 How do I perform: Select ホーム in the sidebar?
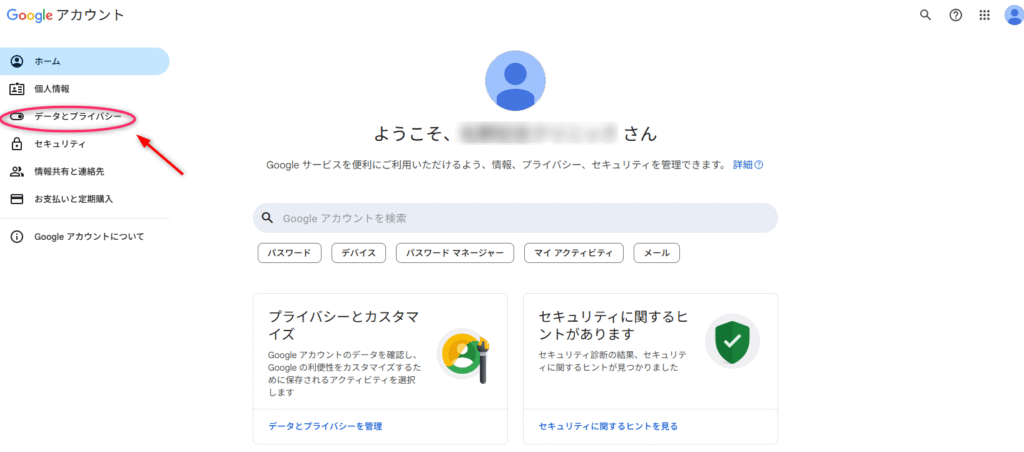(85, 61)
